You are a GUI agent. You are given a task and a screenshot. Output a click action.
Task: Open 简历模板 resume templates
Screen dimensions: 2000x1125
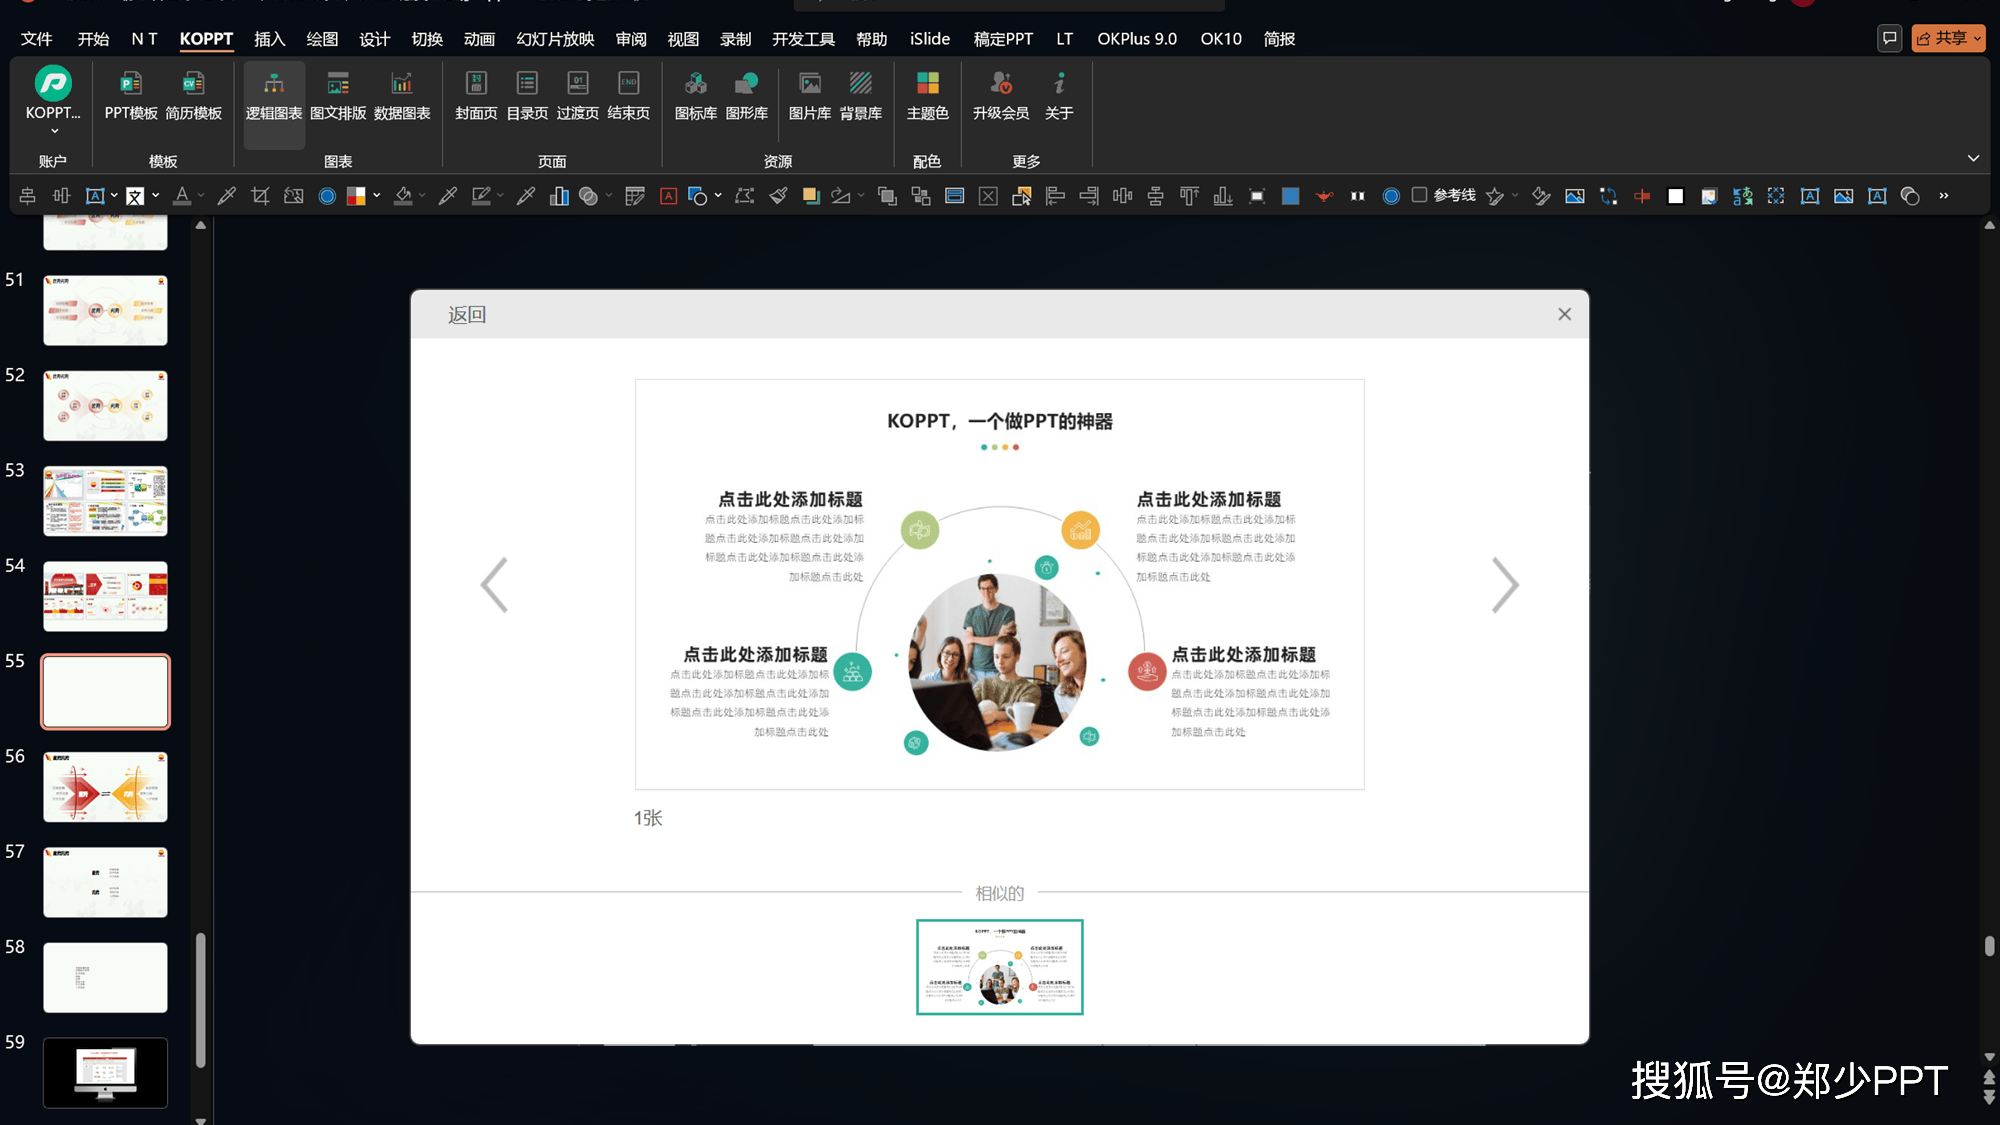click(x=194, y=96)
